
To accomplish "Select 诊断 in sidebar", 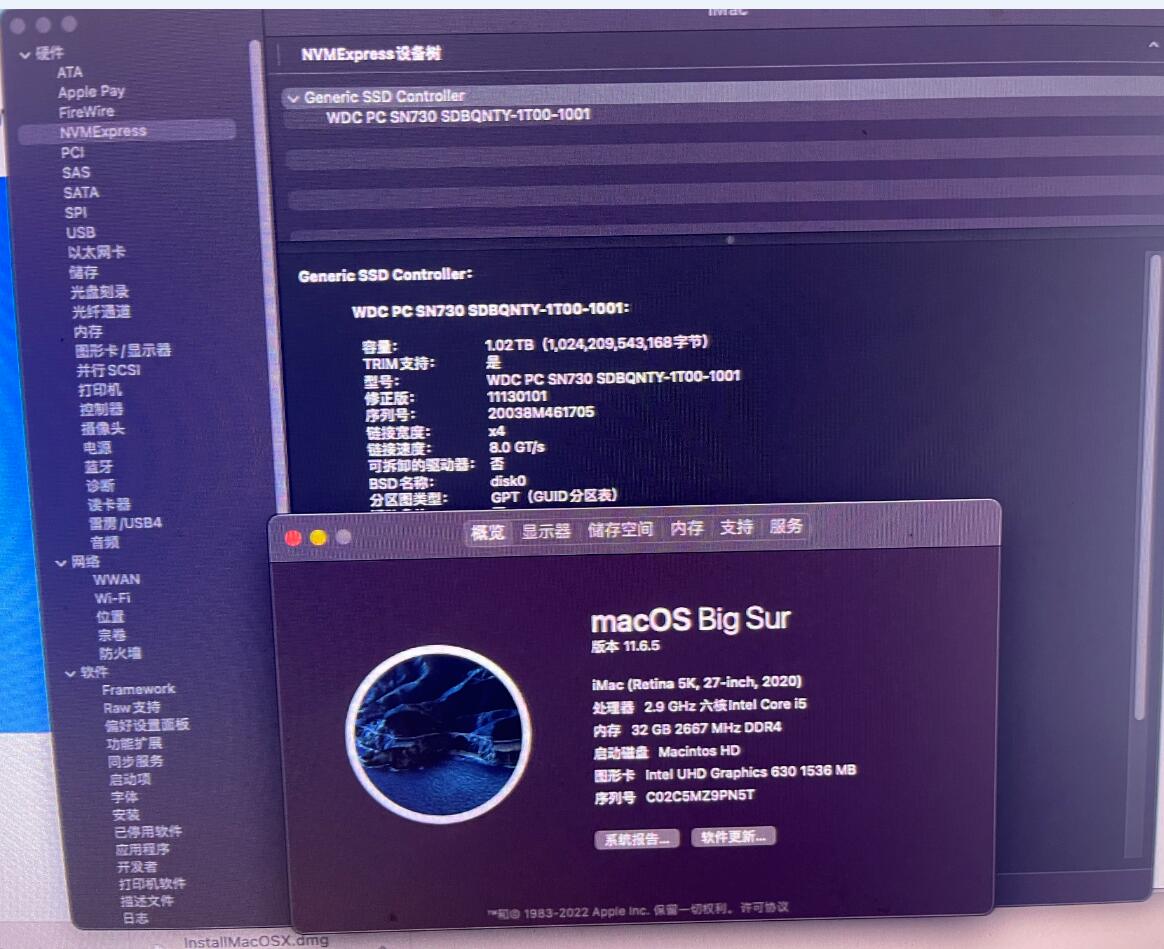I will [x=100, y=486].
